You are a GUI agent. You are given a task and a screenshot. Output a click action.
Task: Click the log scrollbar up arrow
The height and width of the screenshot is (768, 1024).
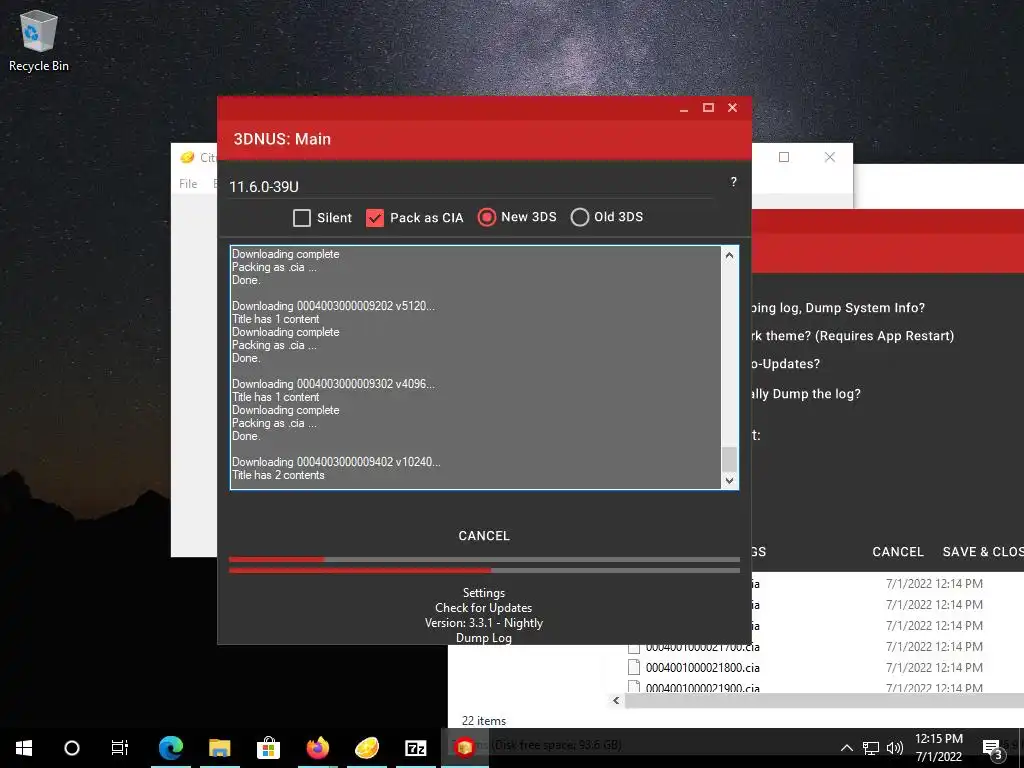point(729,255)
